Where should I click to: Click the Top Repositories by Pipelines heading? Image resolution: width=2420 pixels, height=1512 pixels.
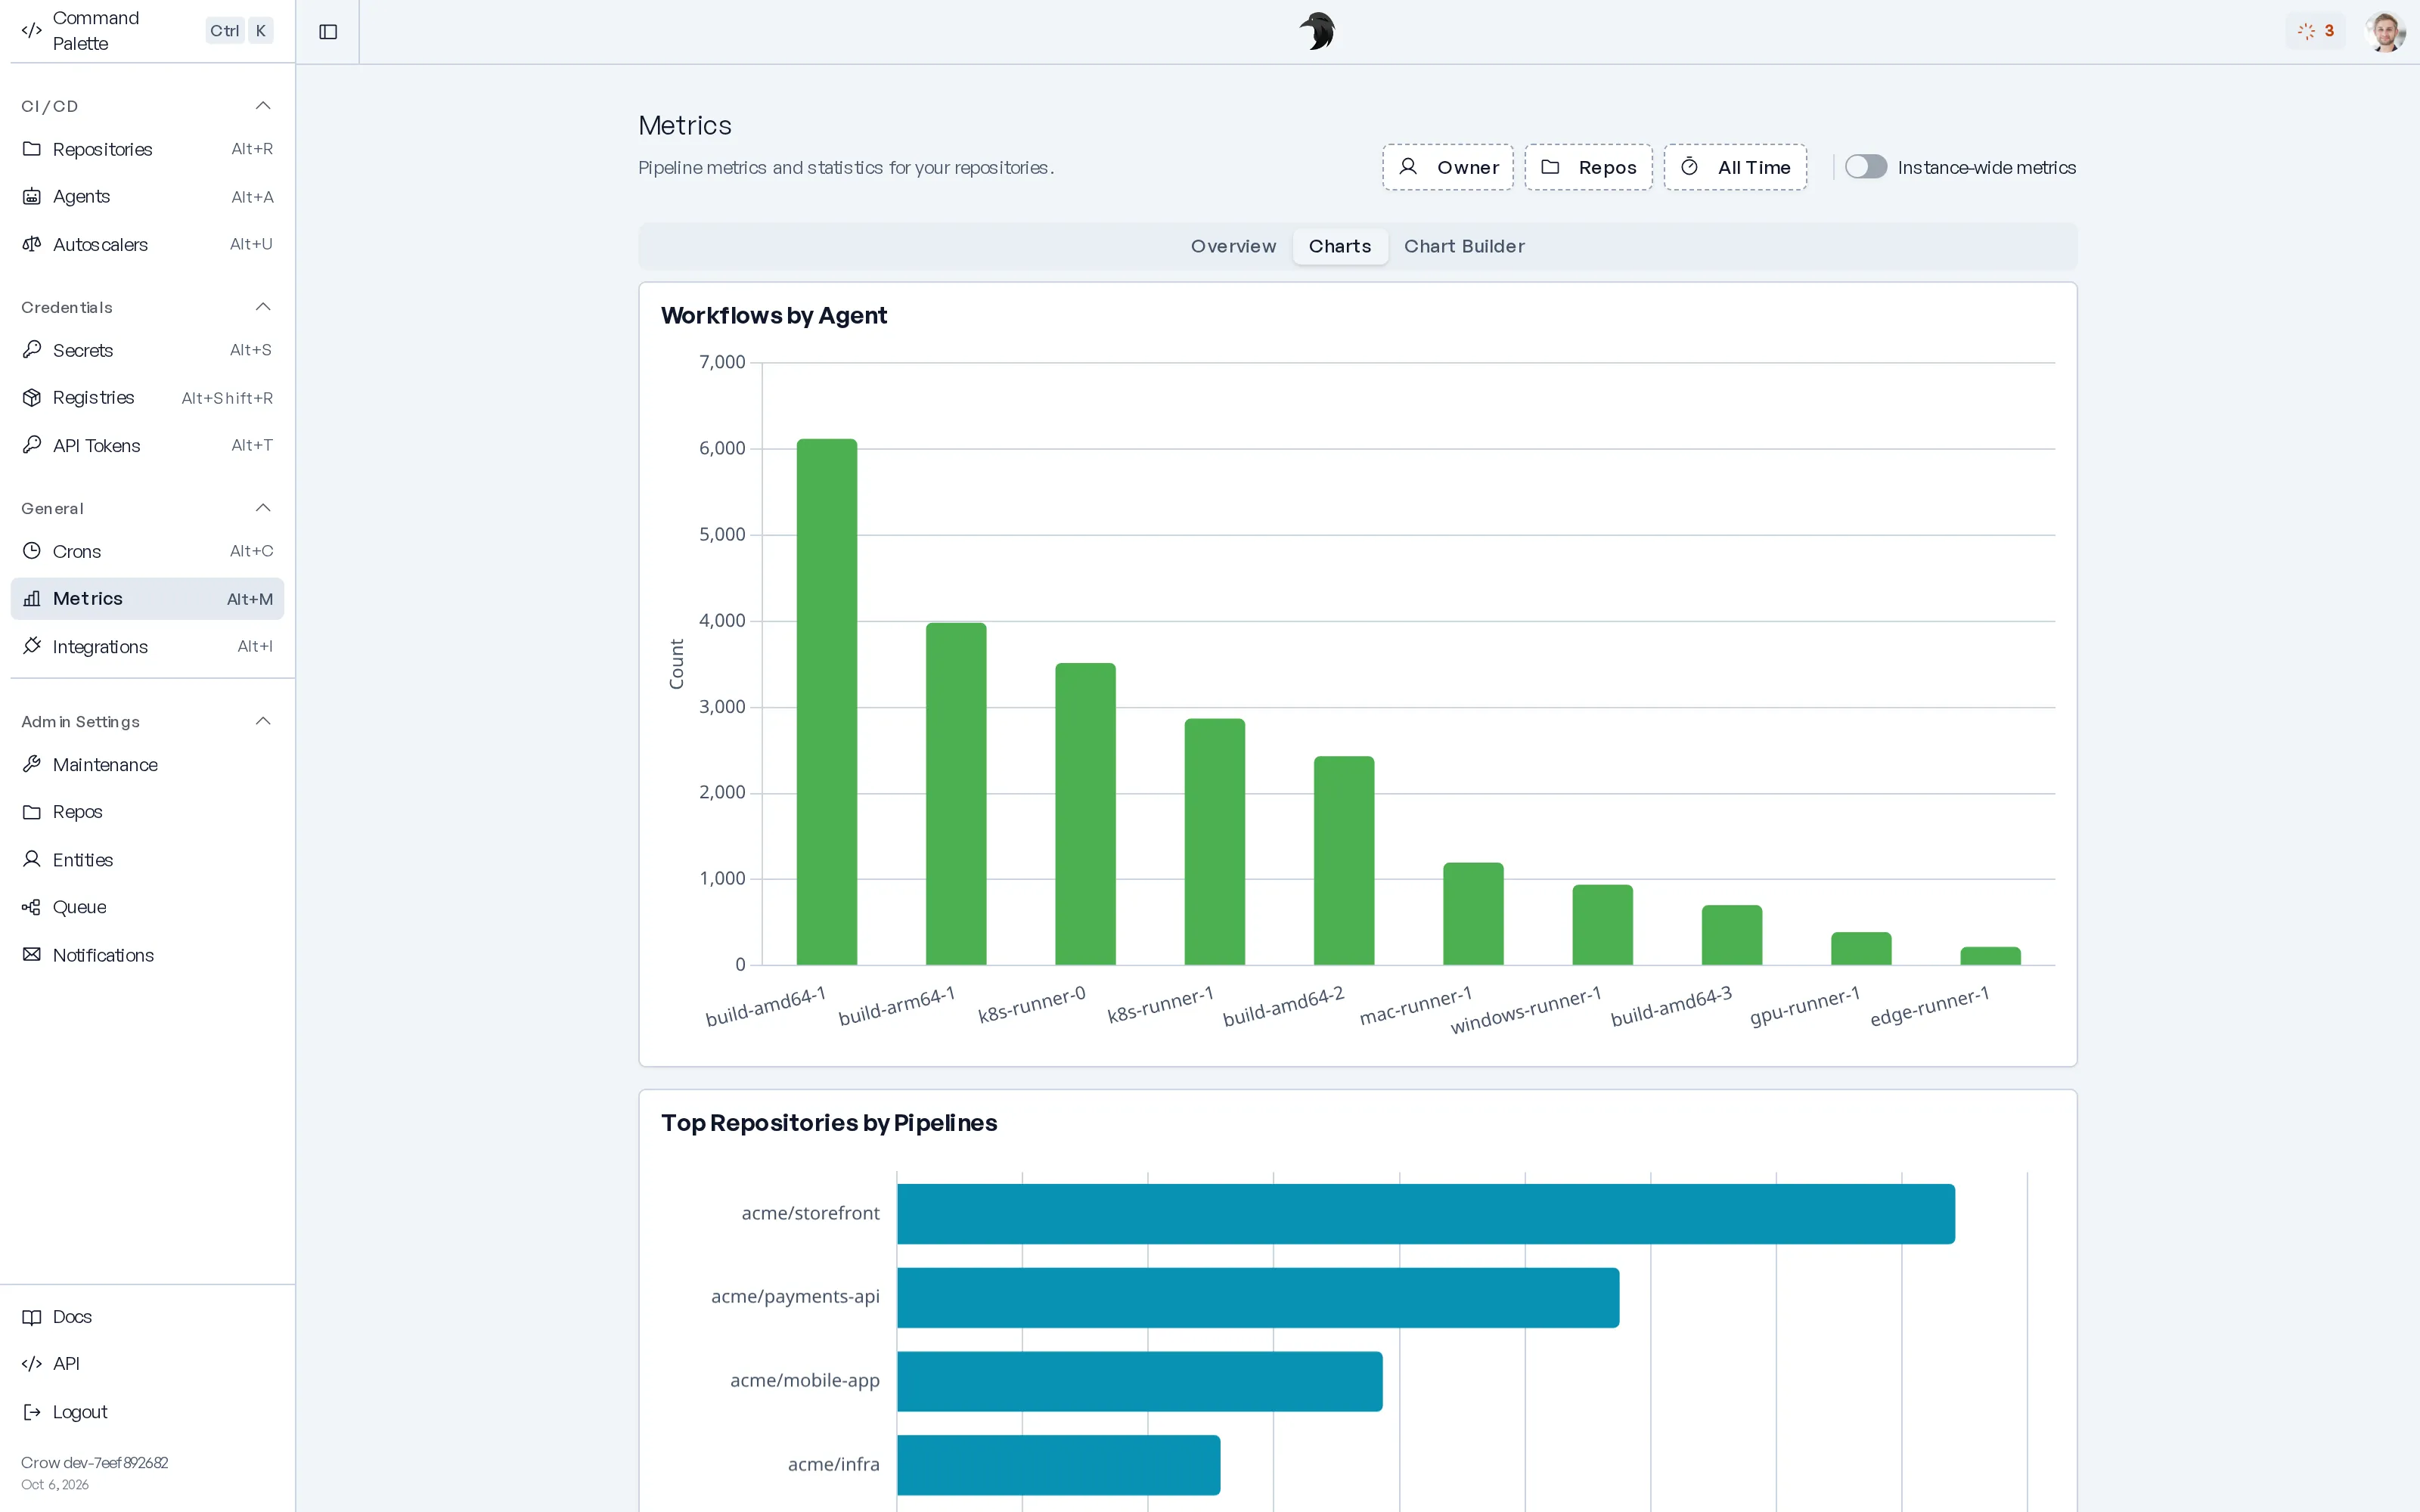pos(829,1123)
